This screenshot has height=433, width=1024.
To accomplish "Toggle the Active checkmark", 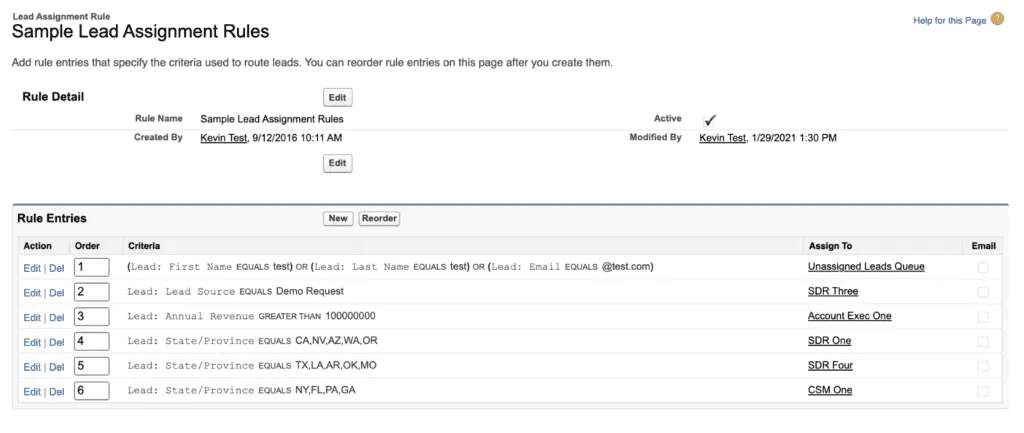I will coord(710,120).
